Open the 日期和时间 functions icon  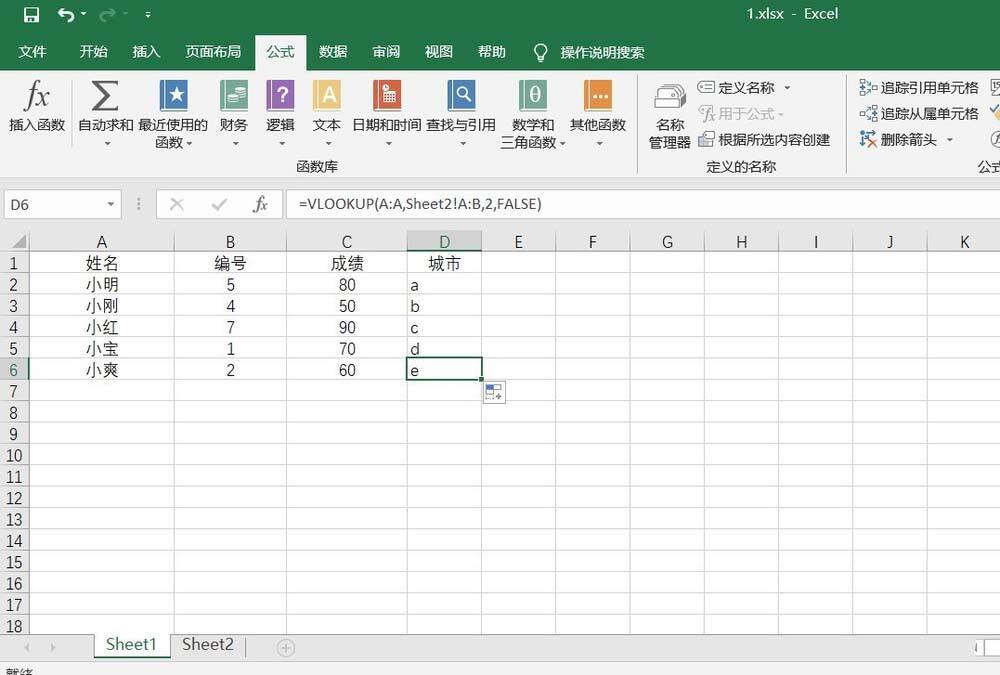pos(386,96)
